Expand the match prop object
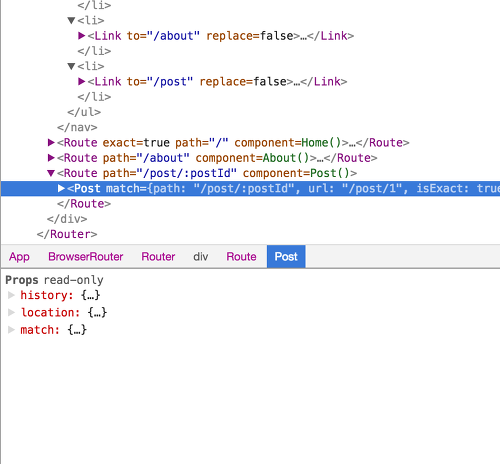Viewport: 500px width, 464px height. 11,330
